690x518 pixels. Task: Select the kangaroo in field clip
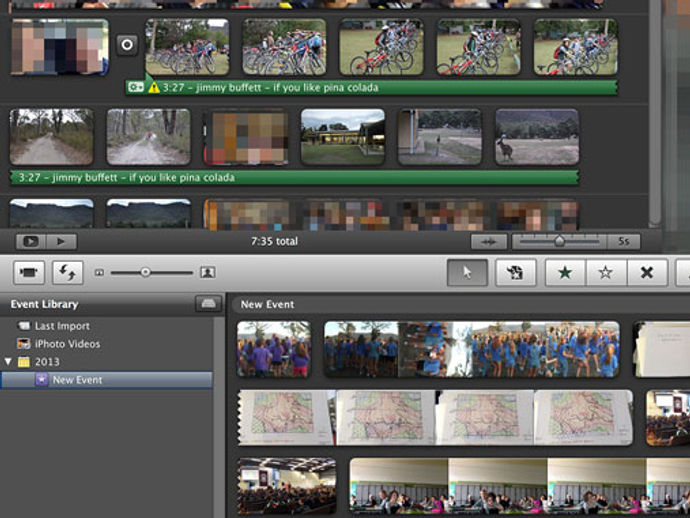coord(537,137)
